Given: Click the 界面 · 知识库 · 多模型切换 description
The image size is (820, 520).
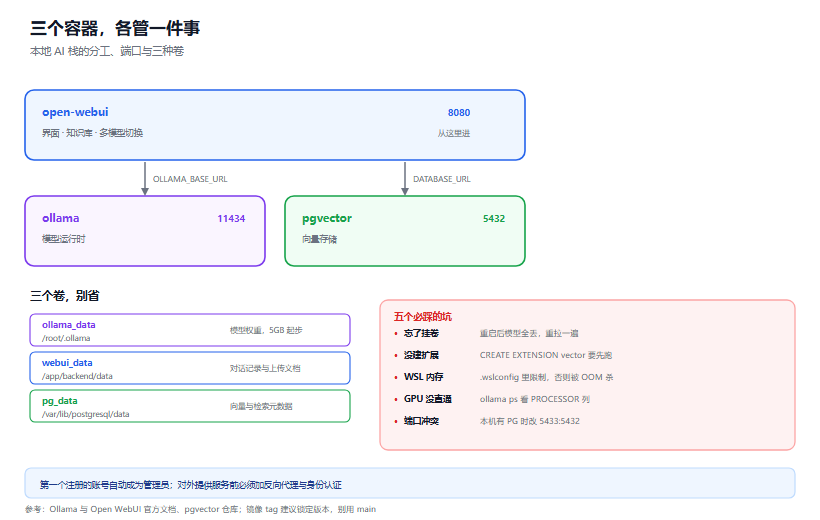Looking at the screenshot, I should pos(92,133).
